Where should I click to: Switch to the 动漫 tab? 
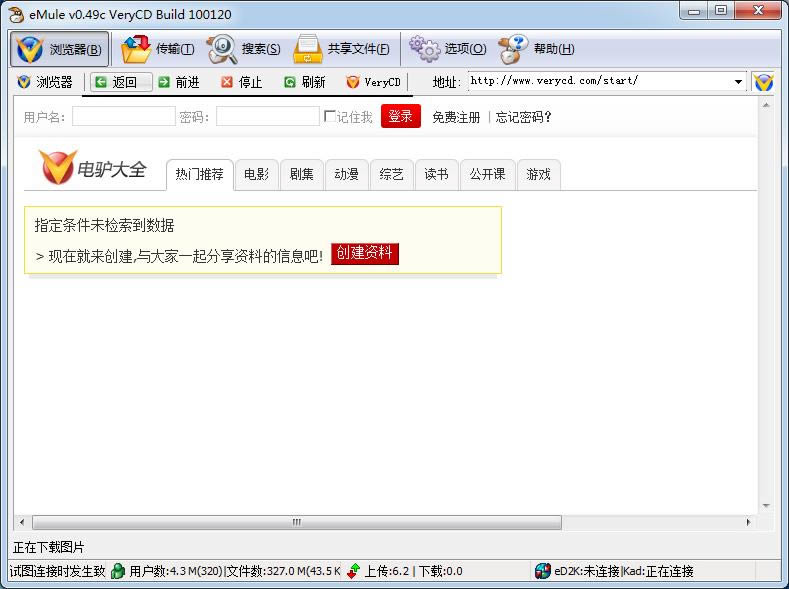tap(347, 175)
